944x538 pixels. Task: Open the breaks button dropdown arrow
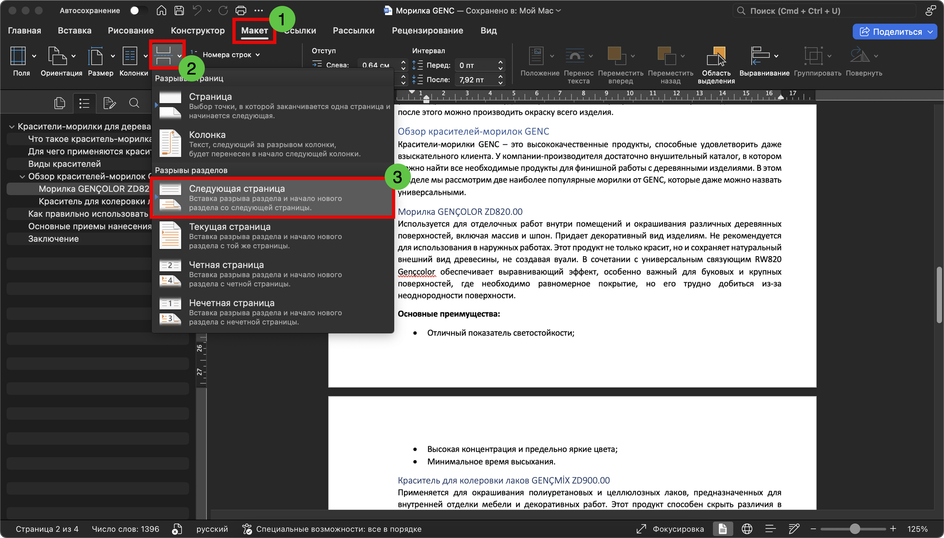(x=179, y=55)
